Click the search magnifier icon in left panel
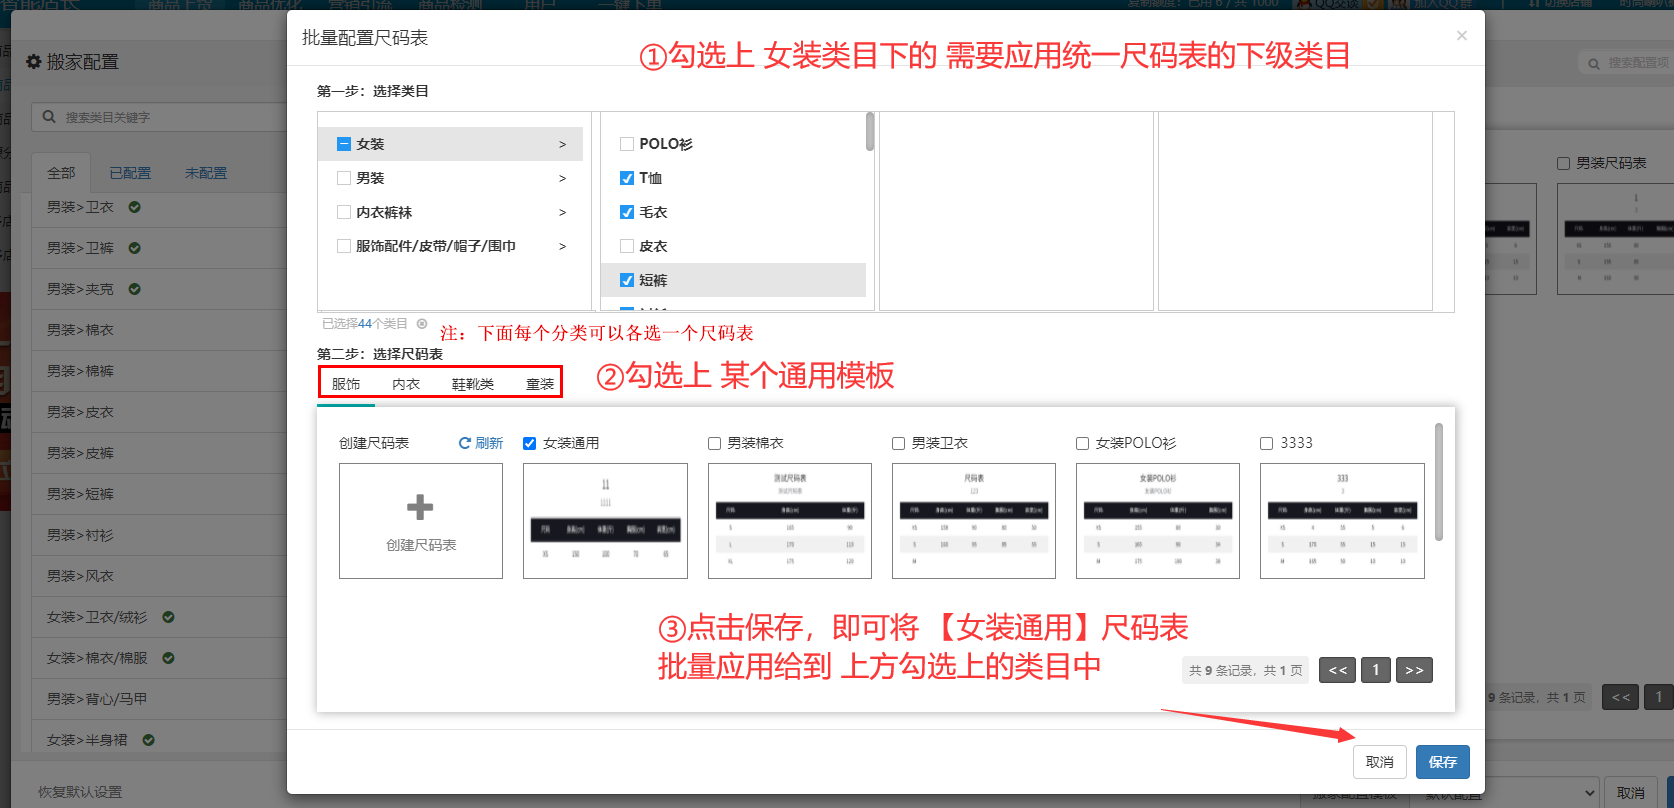This screenshot has width=1674, height=808. tap(49, 117)
